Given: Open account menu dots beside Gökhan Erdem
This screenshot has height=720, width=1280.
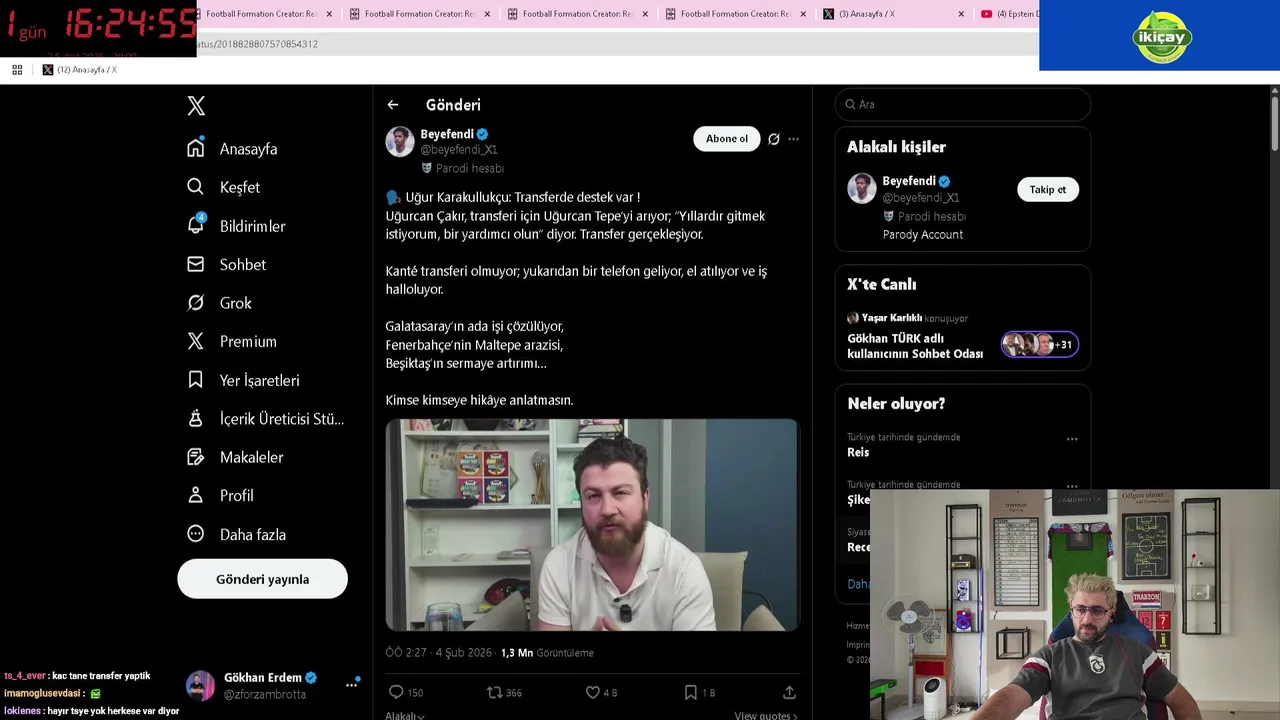Looking at the screenshot, I should [x=352, y=685].
